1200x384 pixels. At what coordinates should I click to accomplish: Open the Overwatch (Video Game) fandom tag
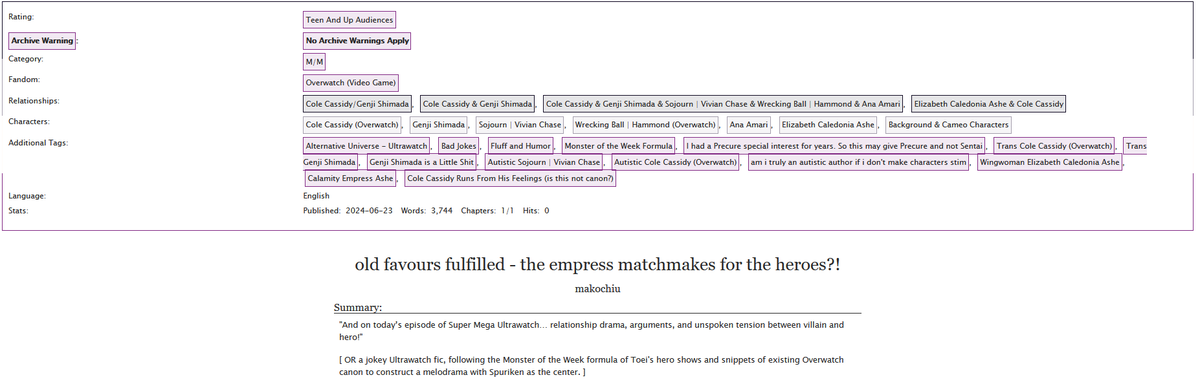351,82
